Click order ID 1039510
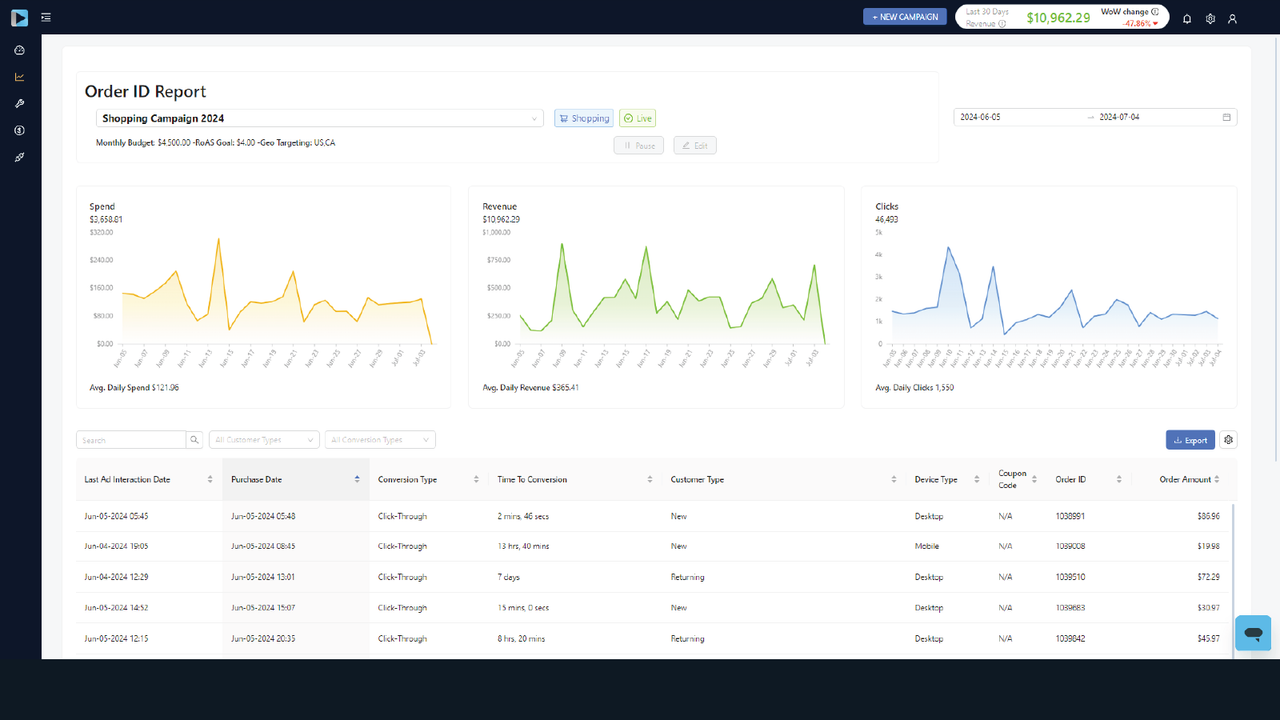This screenshot has height=720, width=1280. pyautogui.click(x=1070, y=577)
